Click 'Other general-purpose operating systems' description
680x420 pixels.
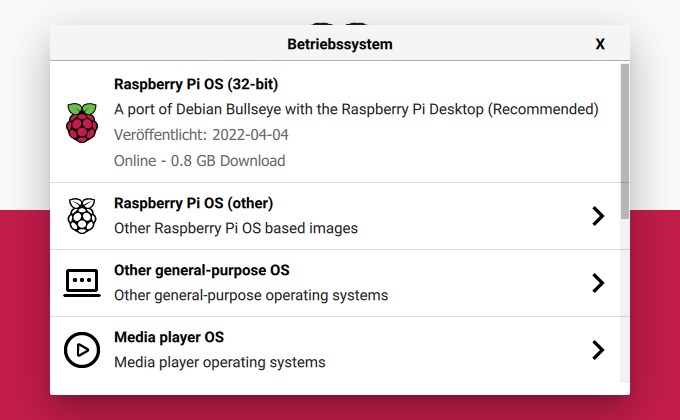(251, 295)
